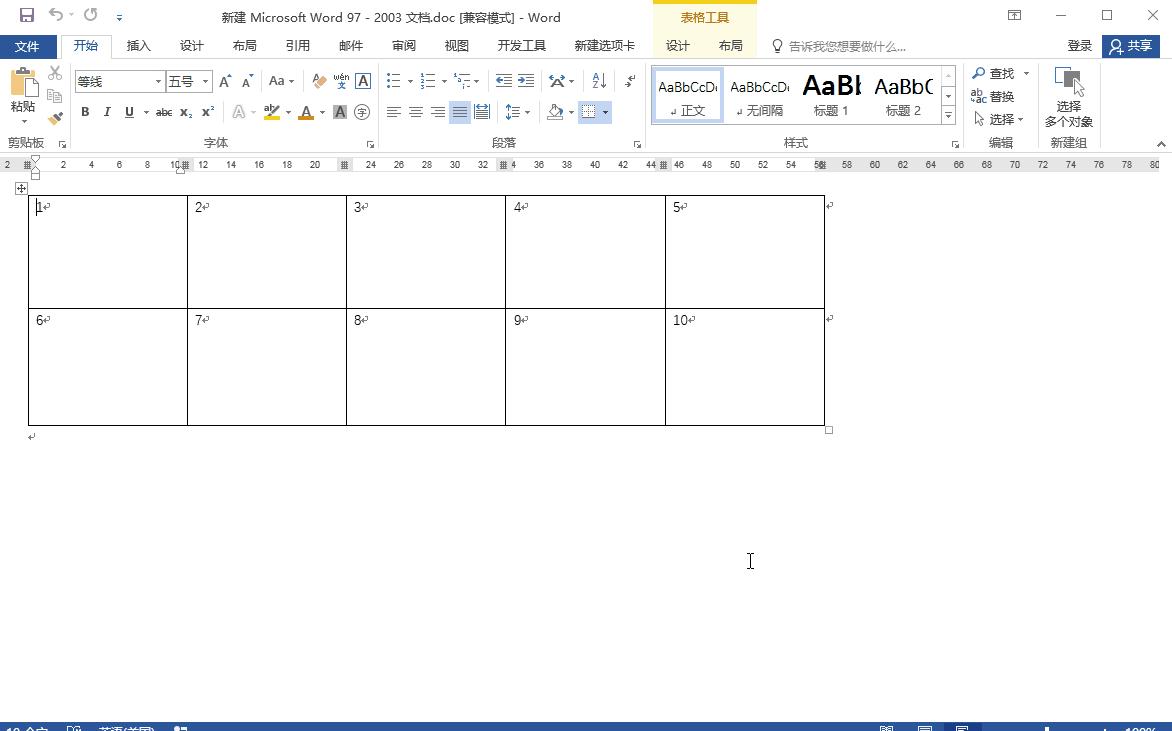
Task: Redo the last action
Action: click(90, 15)
